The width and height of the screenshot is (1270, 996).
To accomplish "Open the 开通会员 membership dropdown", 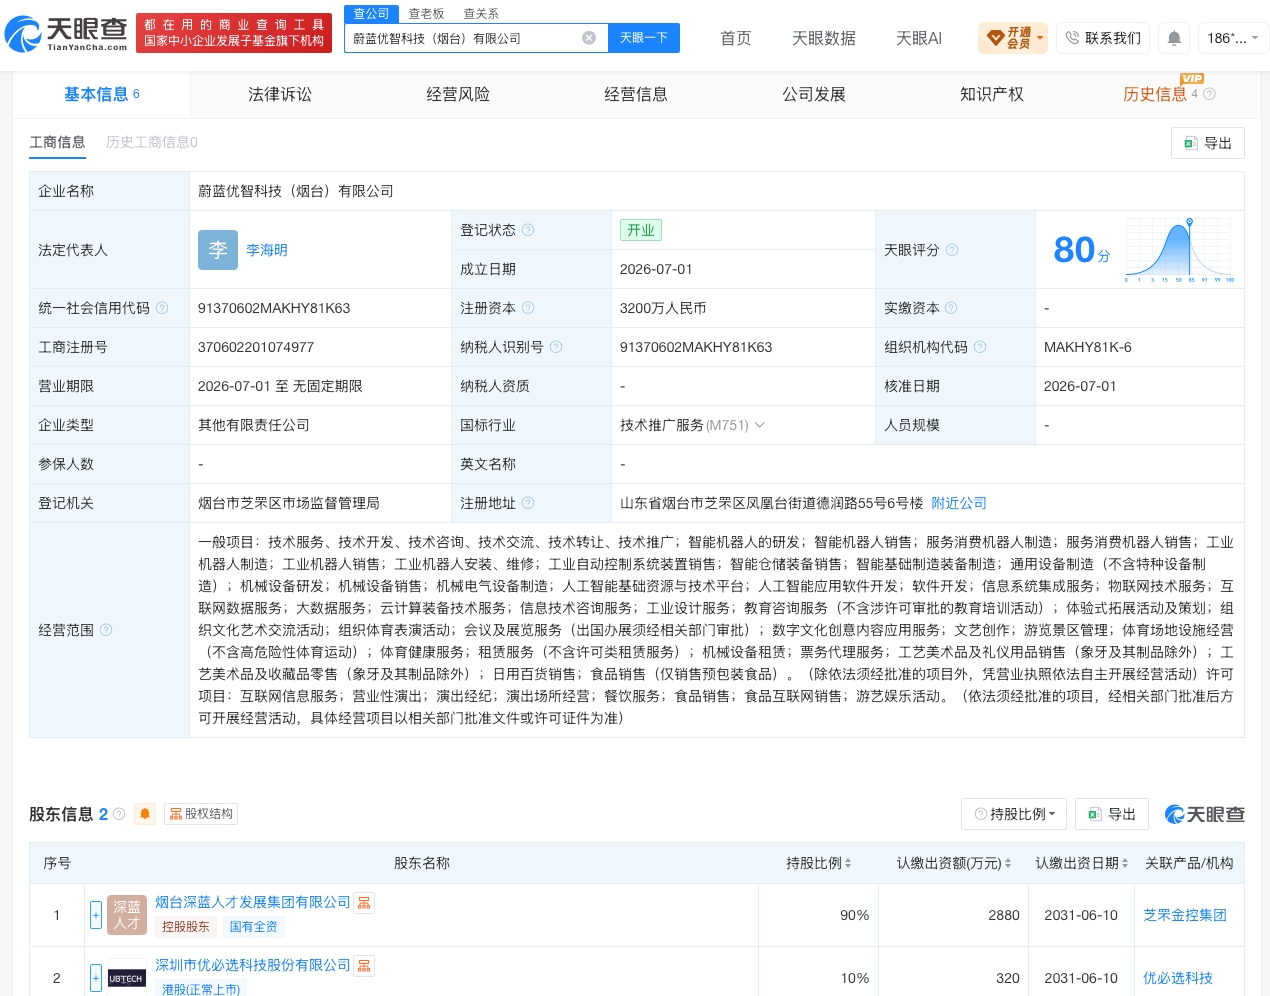I will (x=1013, y=38).
